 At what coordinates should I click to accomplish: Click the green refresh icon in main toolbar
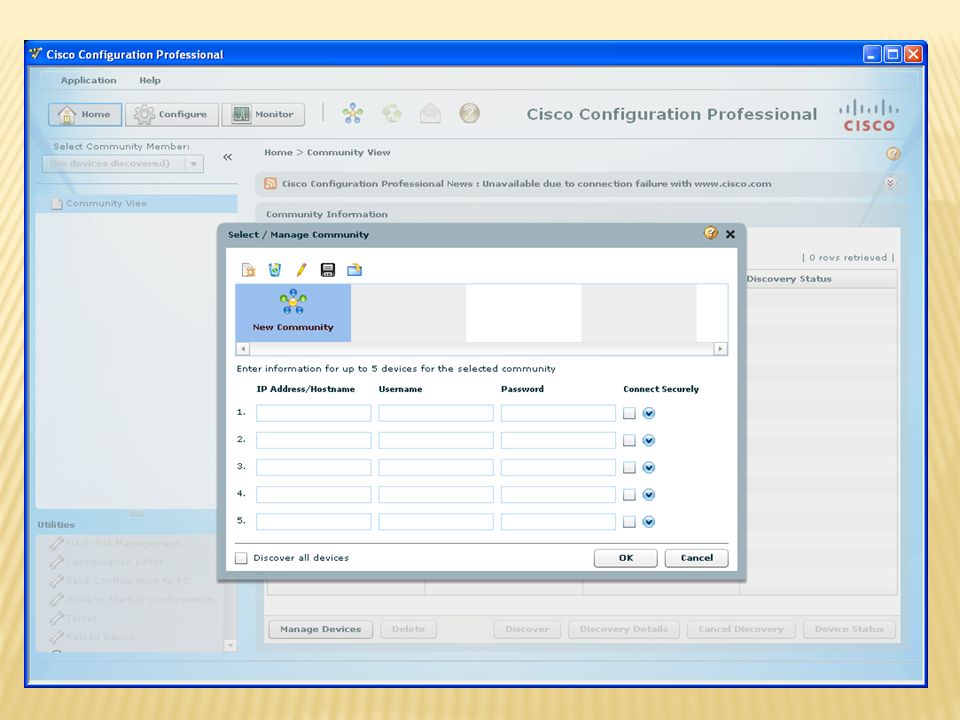point(392,113)
